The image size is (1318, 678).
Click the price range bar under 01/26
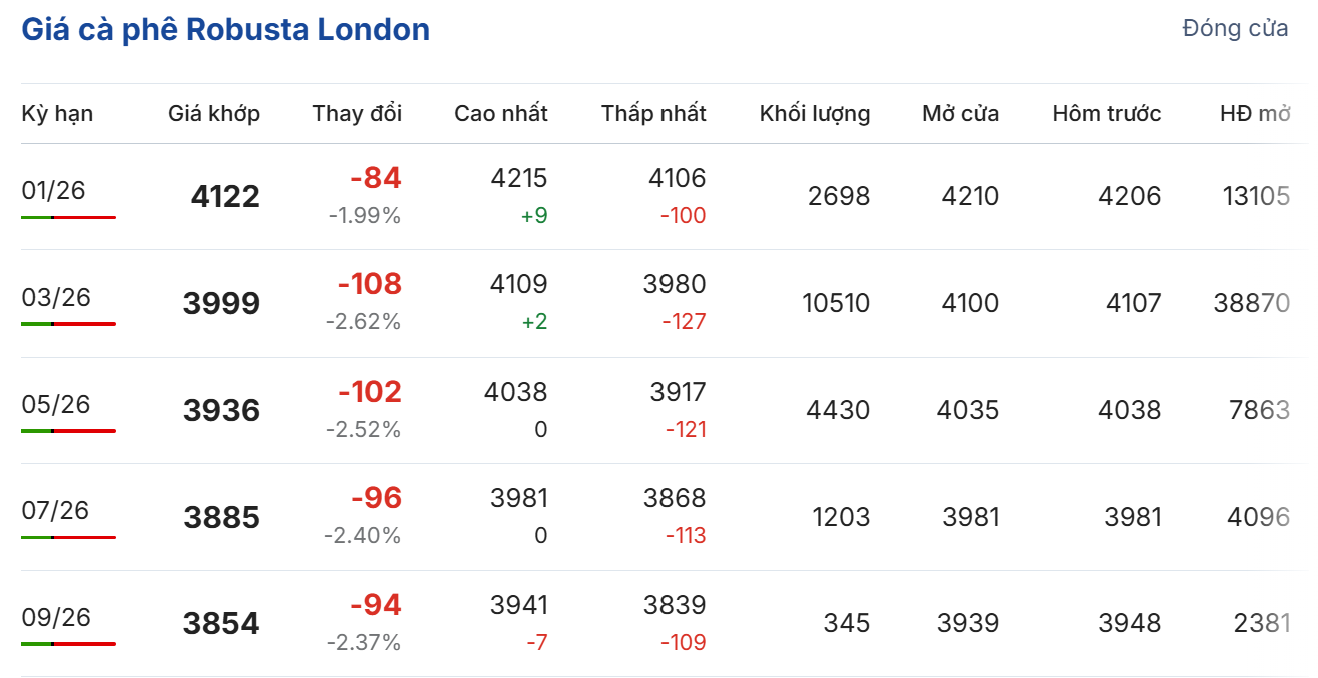pos(68,217)
